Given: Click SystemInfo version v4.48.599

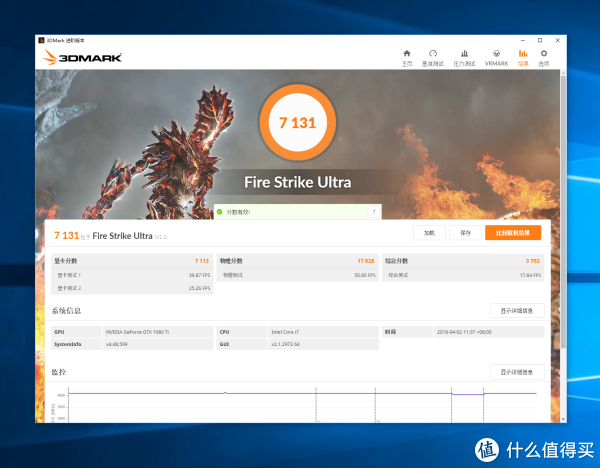Looking at the screenshot, I should (117, 344).
